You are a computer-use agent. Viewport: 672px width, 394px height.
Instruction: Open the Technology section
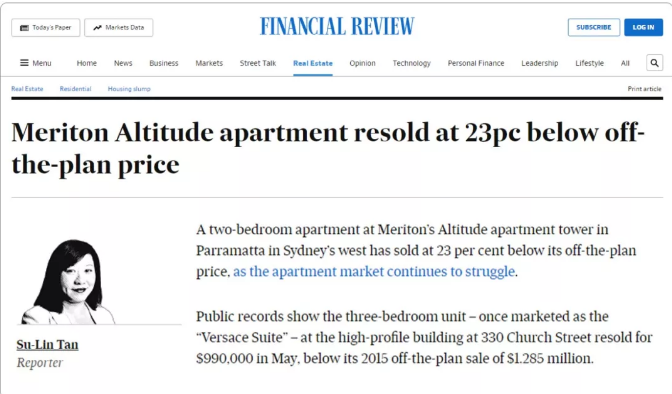coord(411,63)
